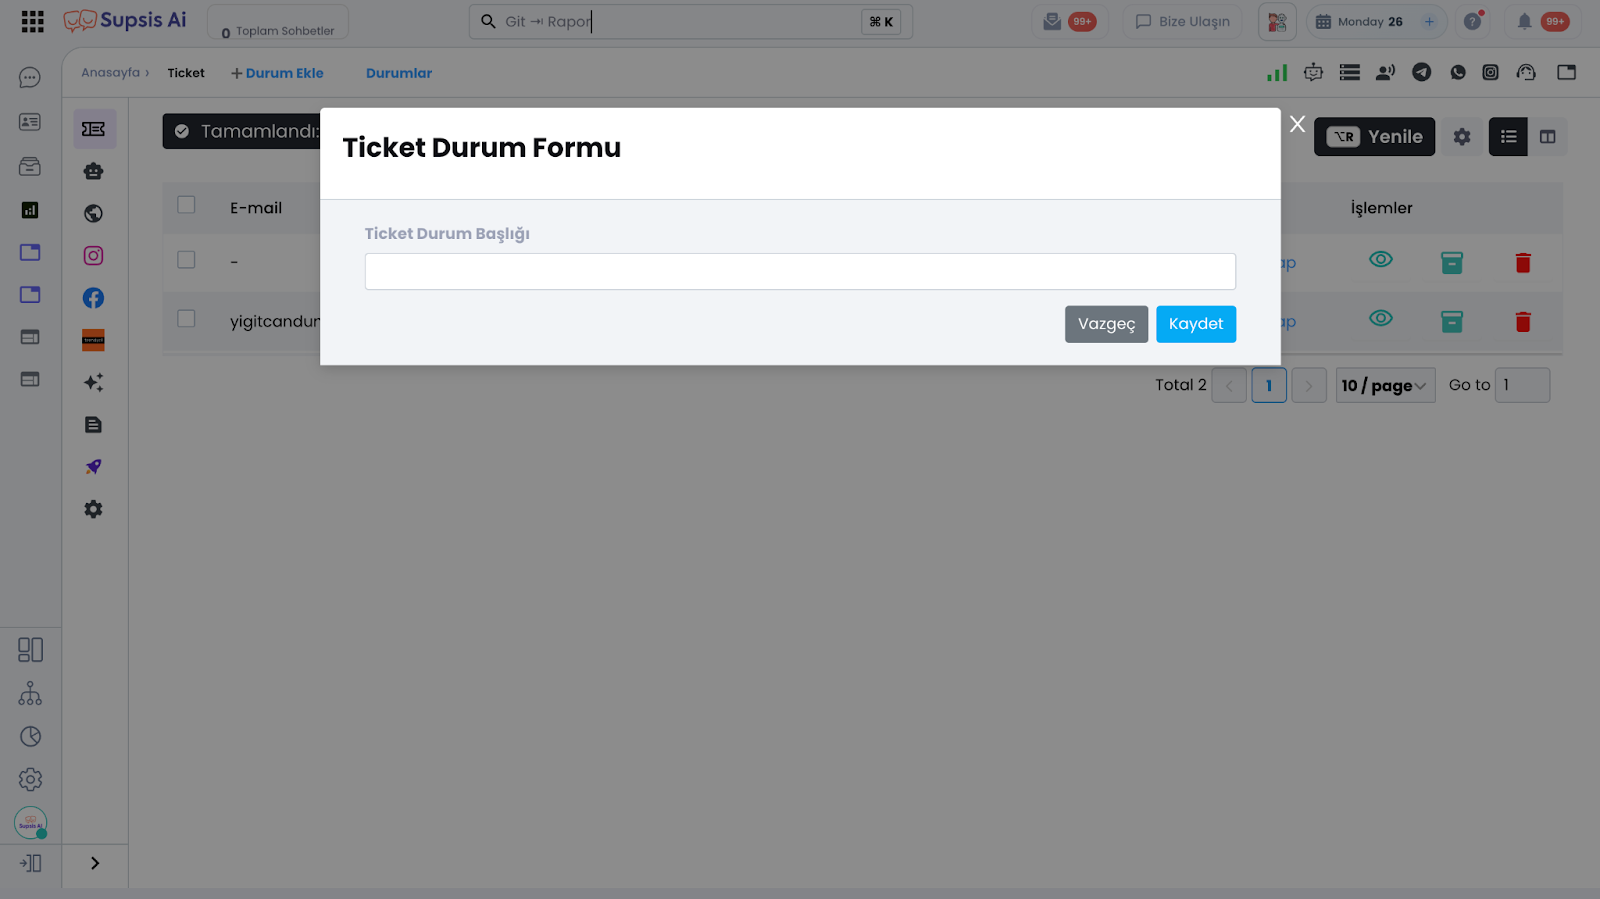Click the green archive icon in second row
Viewport: 1600px width, 899px height.
[1452, 322]
